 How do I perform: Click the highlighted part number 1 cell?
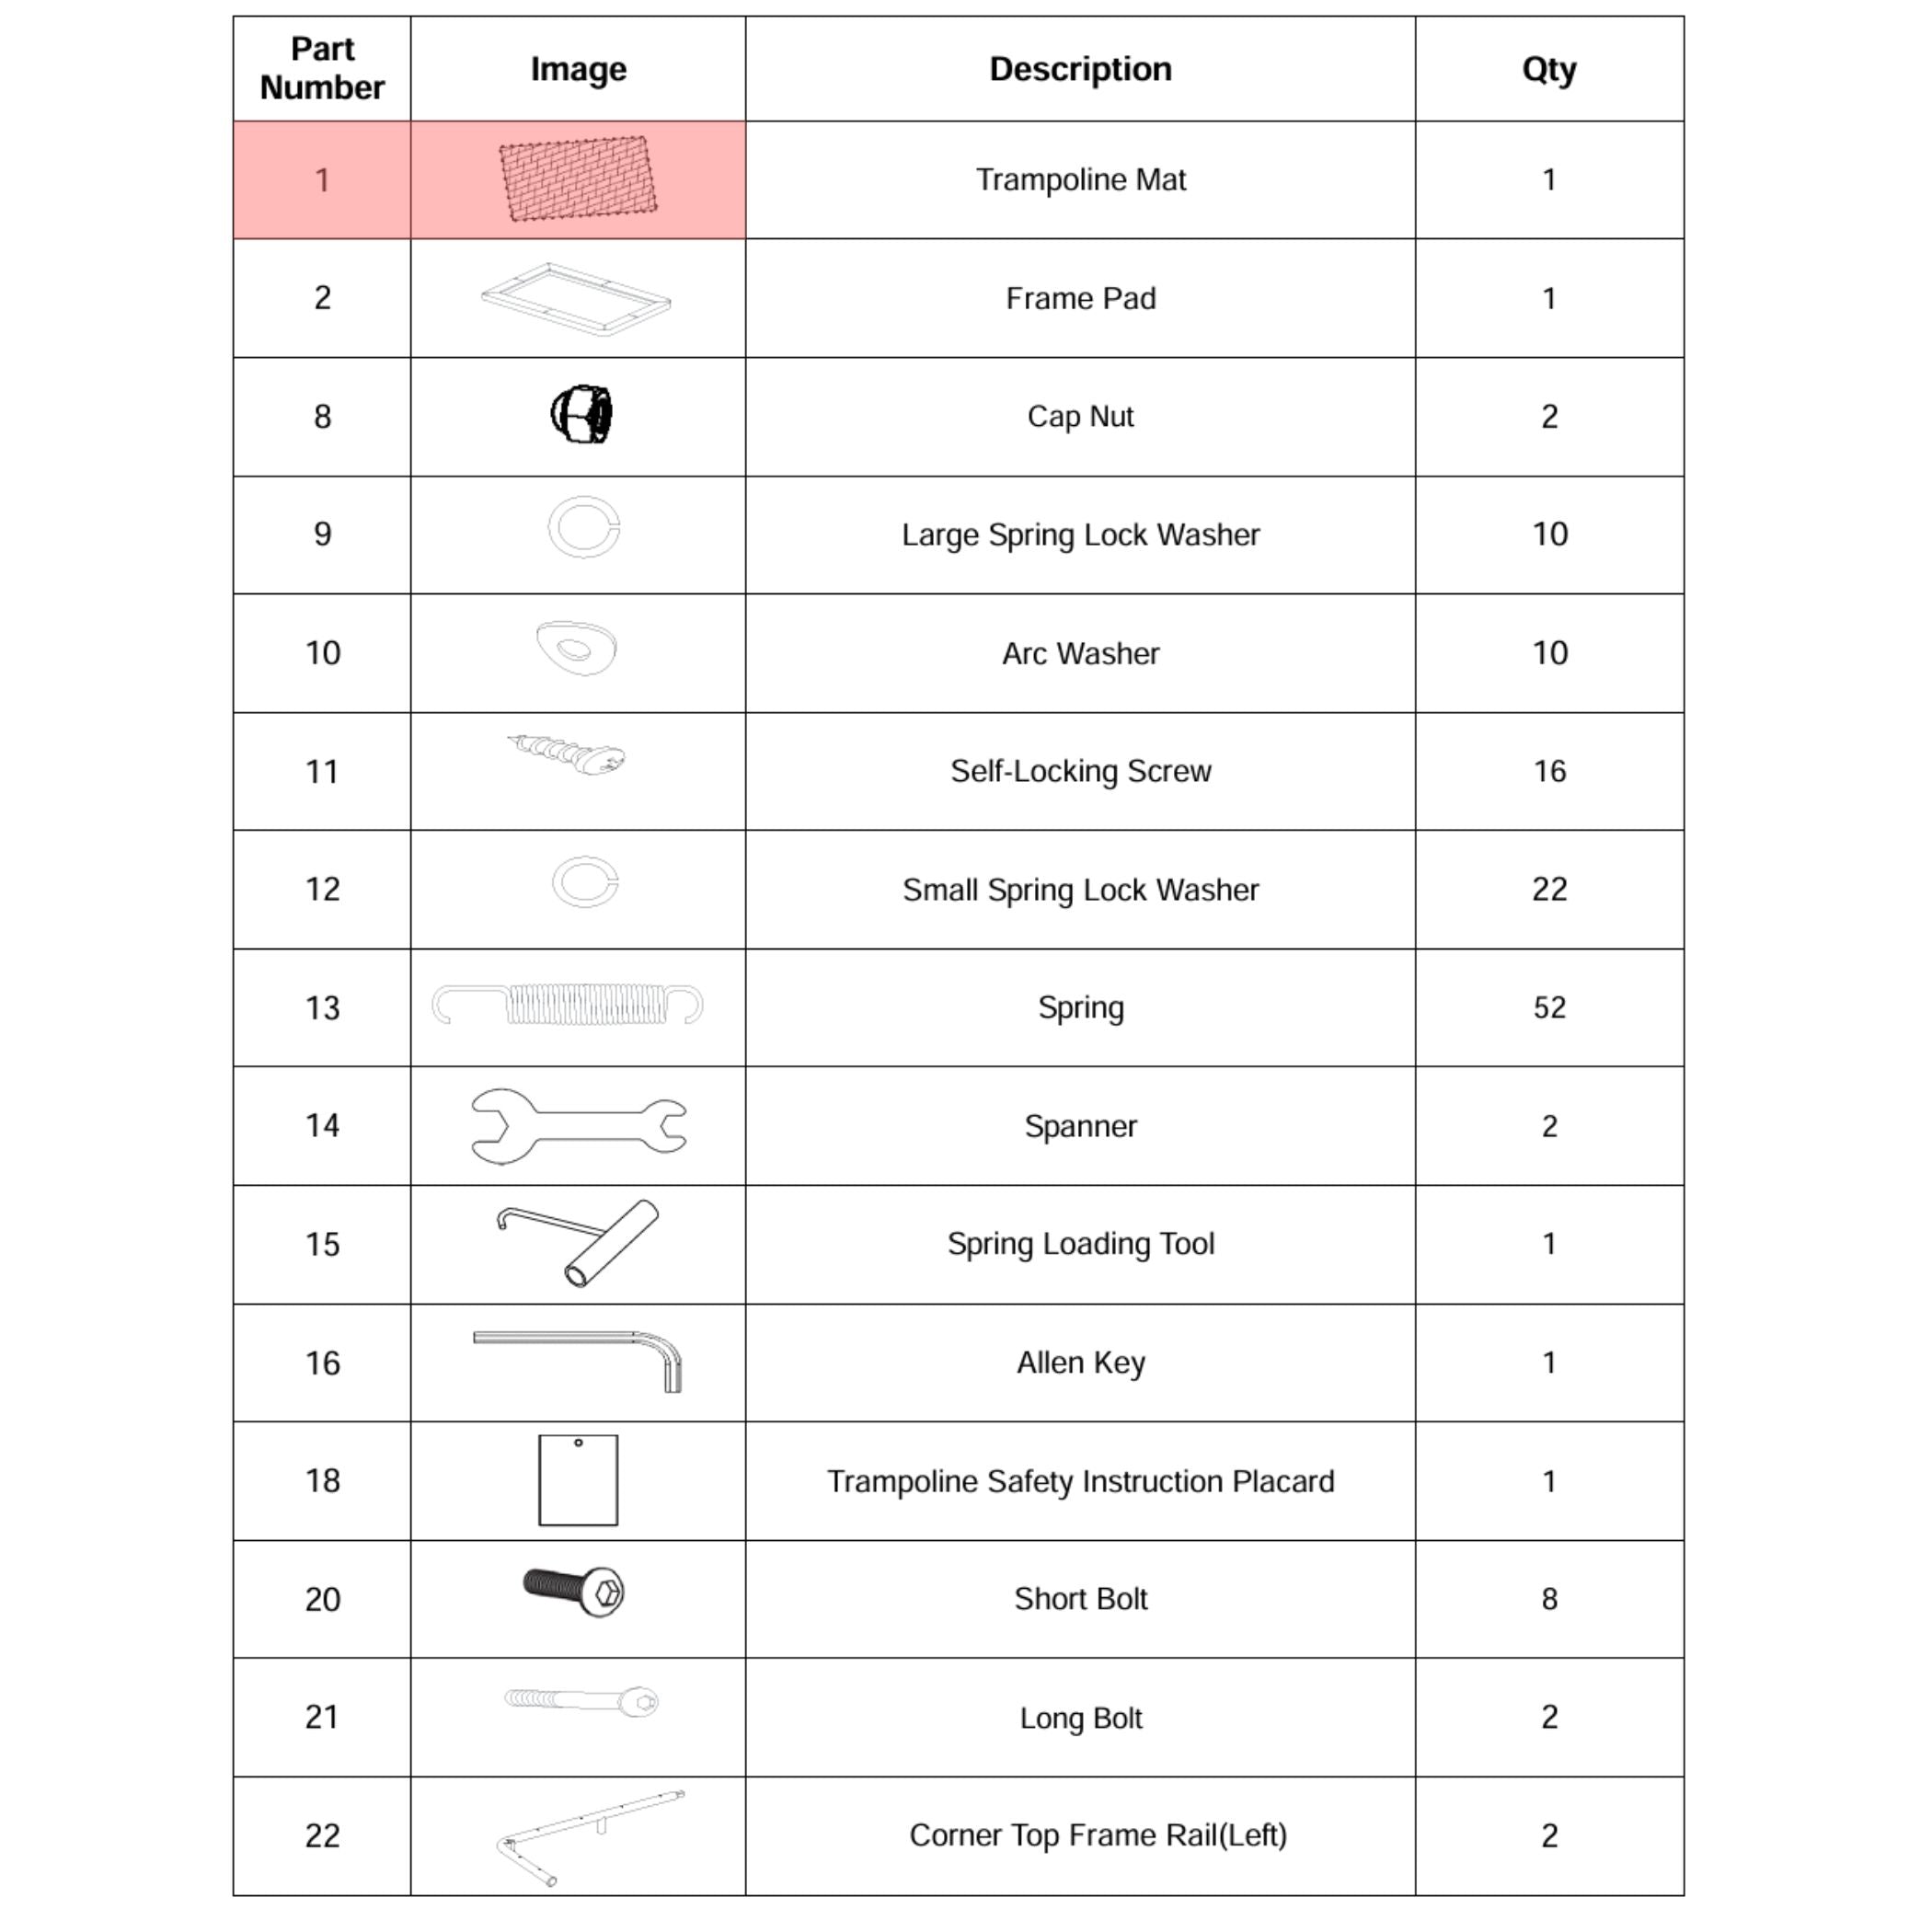pos(322,180)
